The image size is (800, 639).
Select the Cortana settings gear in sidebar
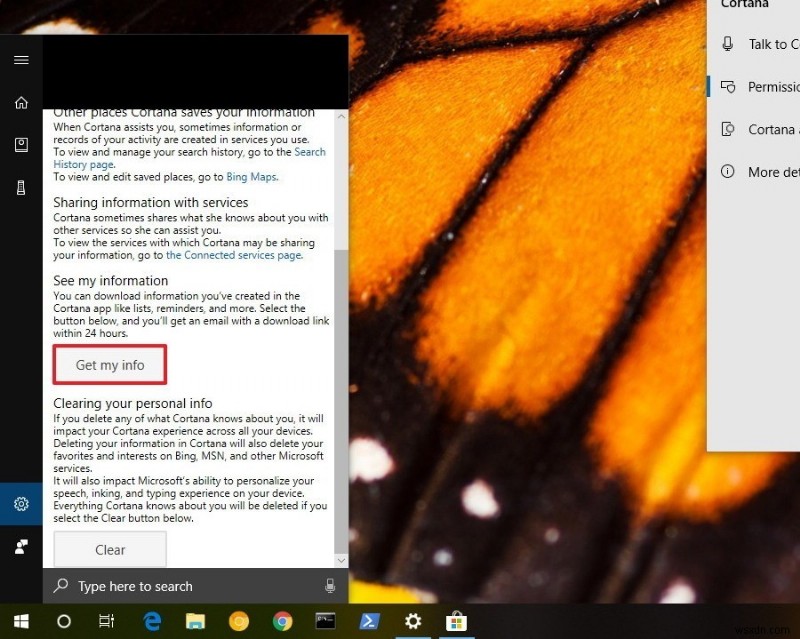tap(21, 504)
